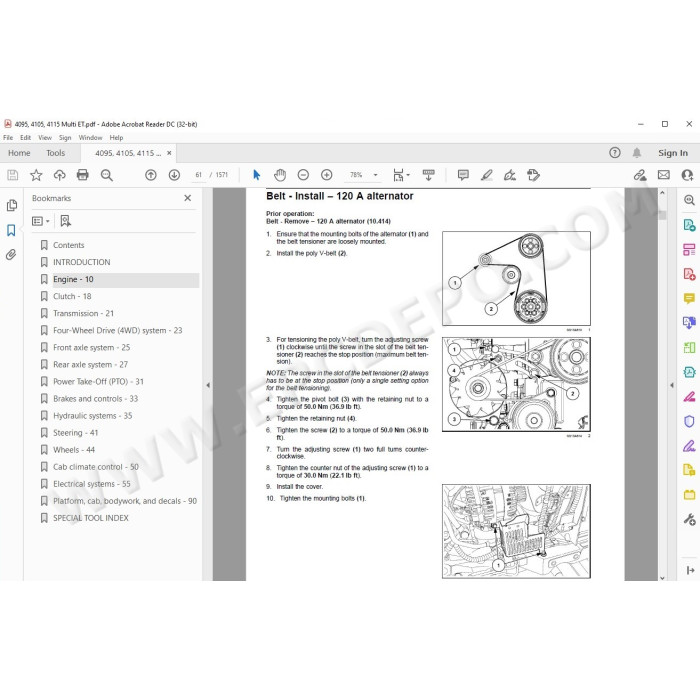This screenshot has width=700, height=700.
Task: Open the Window menu
Action: coord(91,138)
